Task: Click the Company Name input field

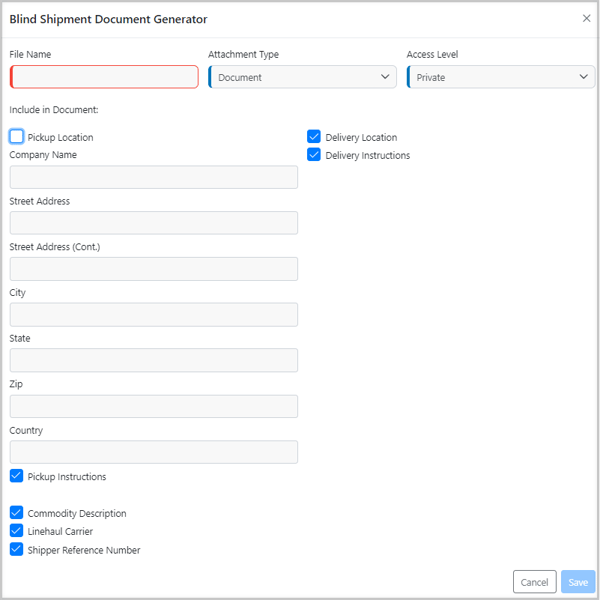Action: [154, 177]
